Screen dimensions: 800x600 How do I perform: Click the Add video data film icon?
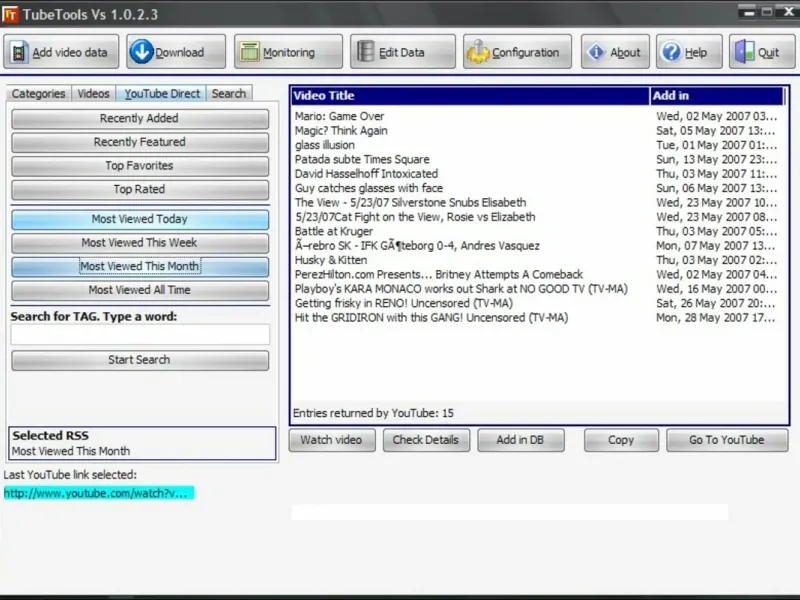[x=19, y=52]
